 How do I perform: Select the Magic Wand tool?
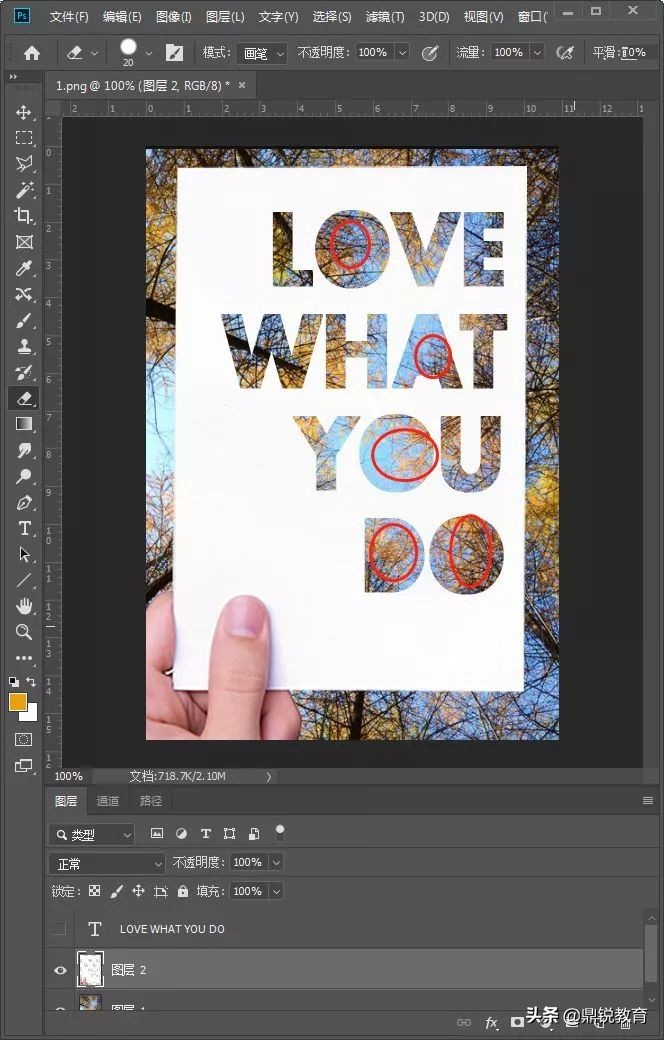24,190
